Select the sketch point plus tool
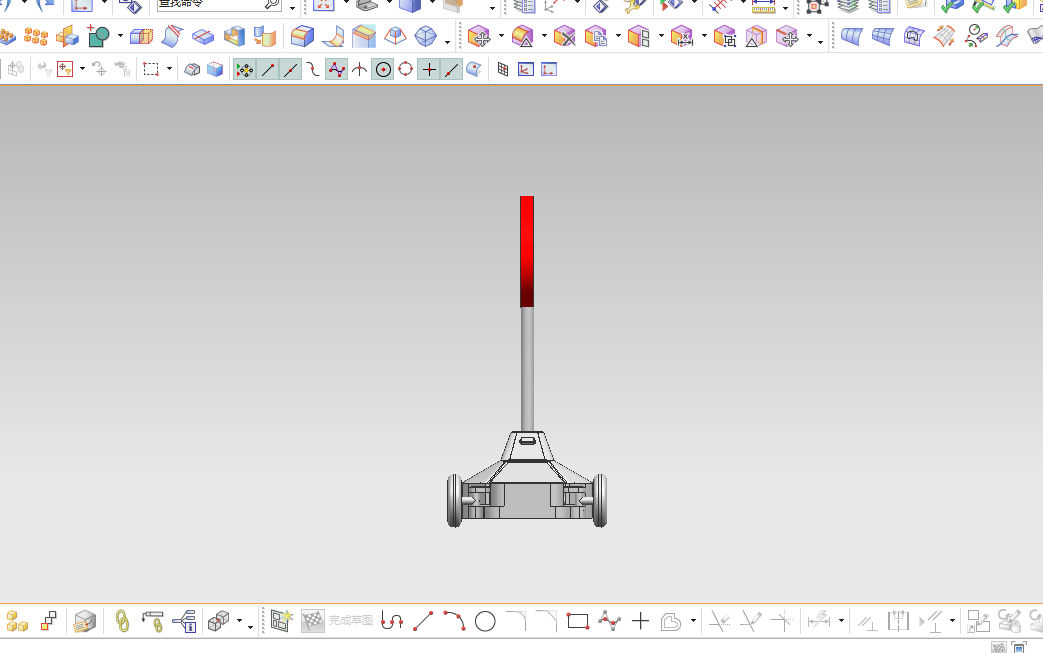The height and width of the screenshot is (653, 1043). [640, 621]
